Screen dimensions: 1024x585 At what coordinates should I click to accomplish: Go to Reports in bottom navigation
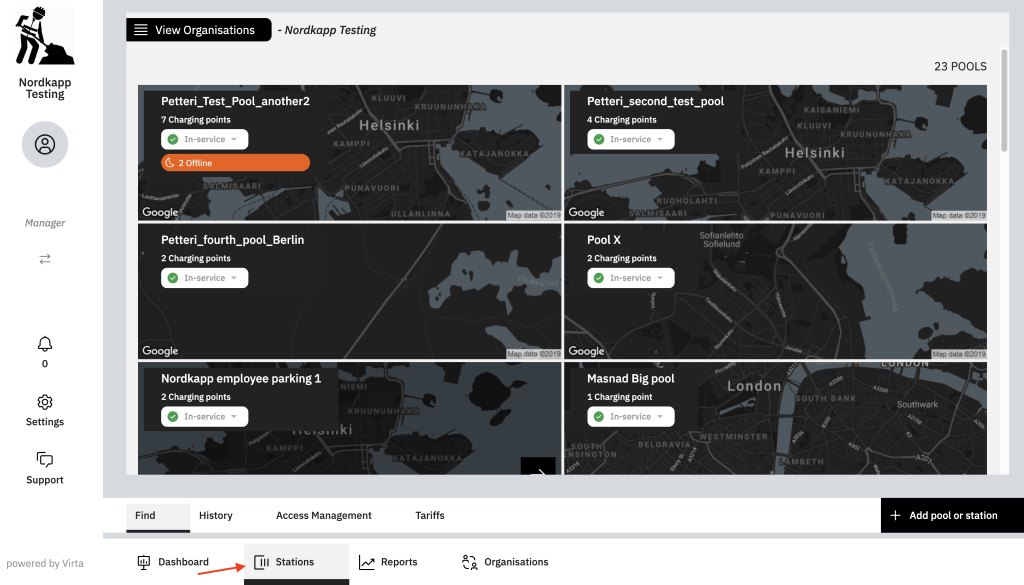(389, 562)
